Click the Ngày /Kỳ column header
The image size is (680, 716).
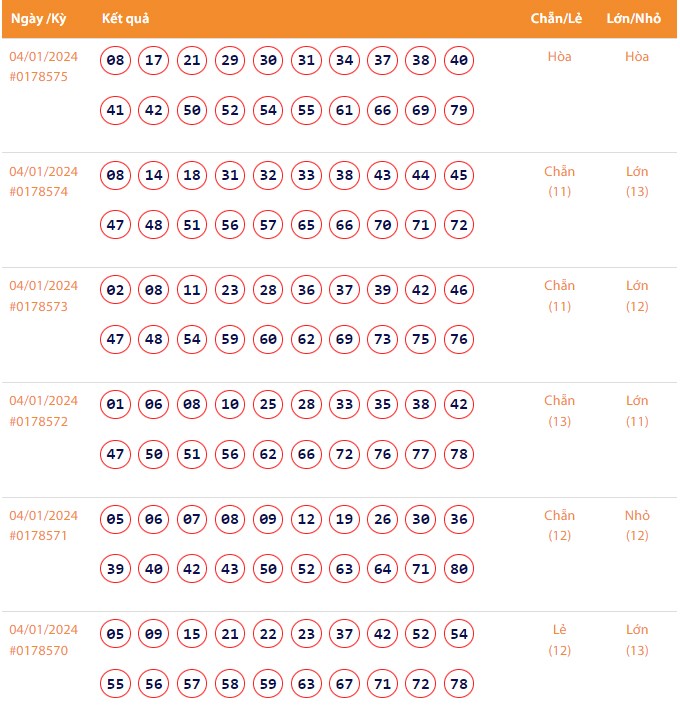click(40, 19)
